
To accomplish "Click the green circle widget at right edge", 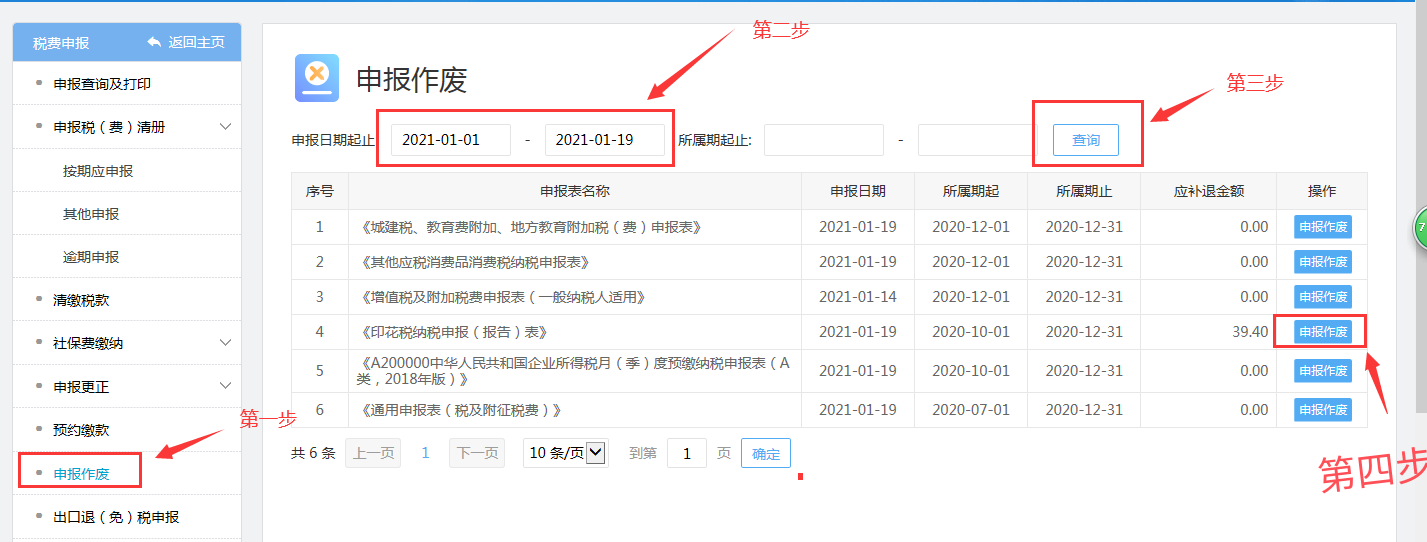I will 1420,228.
